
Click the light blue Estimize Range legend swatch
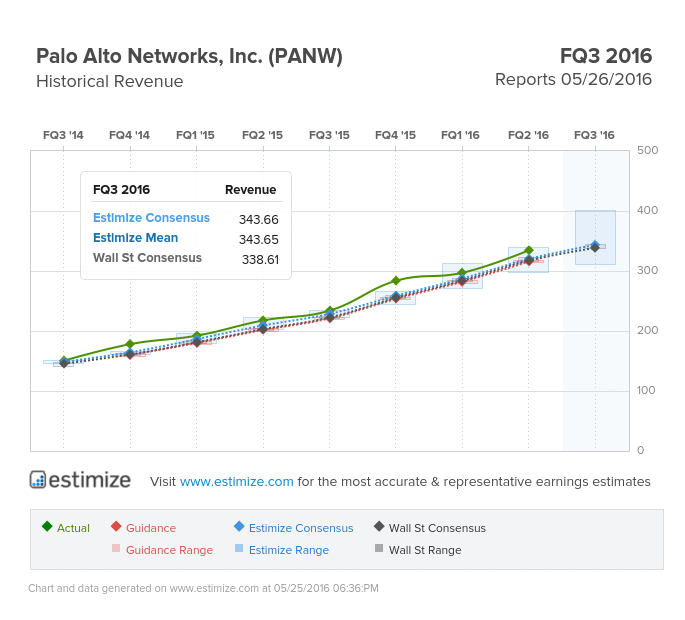[239, 548]
